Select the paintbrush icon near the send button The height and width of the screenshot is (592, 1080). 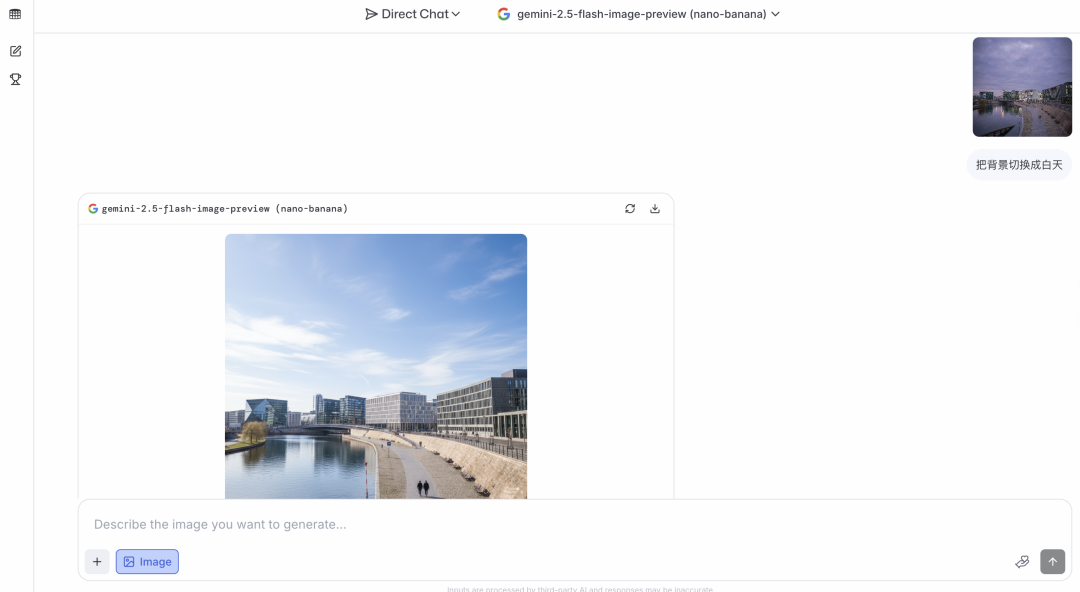(1022, 561)
